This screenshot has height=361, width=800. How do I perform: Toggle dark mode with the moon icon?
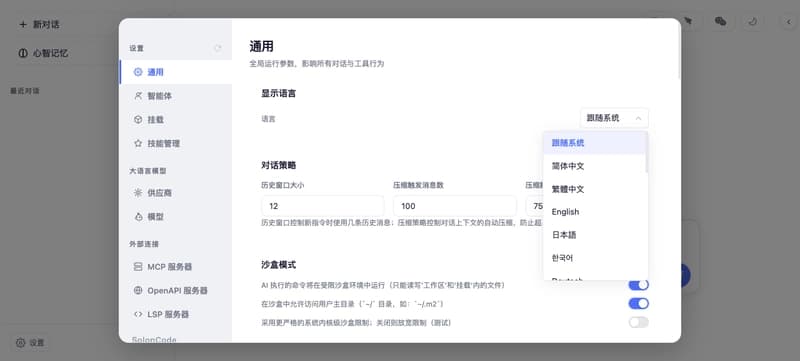tap(753, 21)
